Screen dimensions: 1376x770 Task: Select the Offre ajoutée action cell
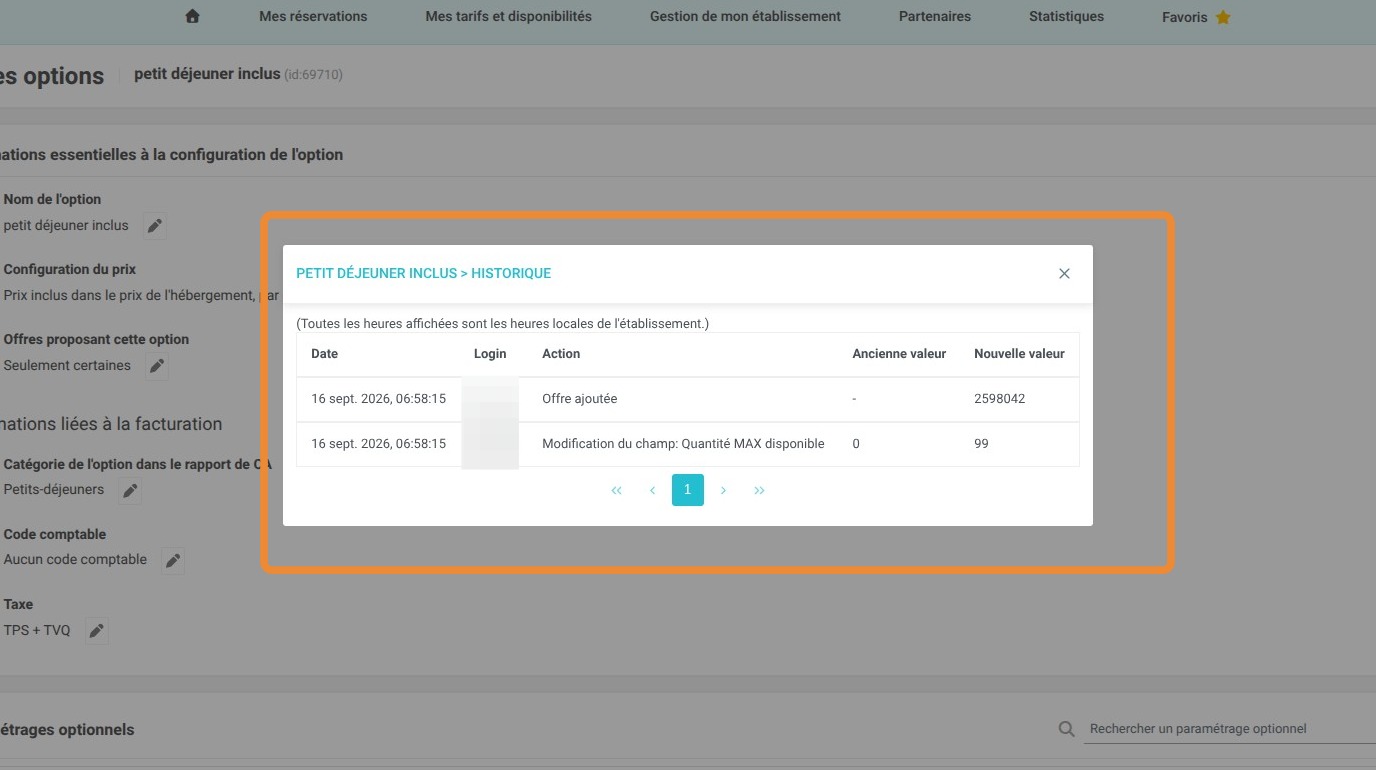click(580, 399)
